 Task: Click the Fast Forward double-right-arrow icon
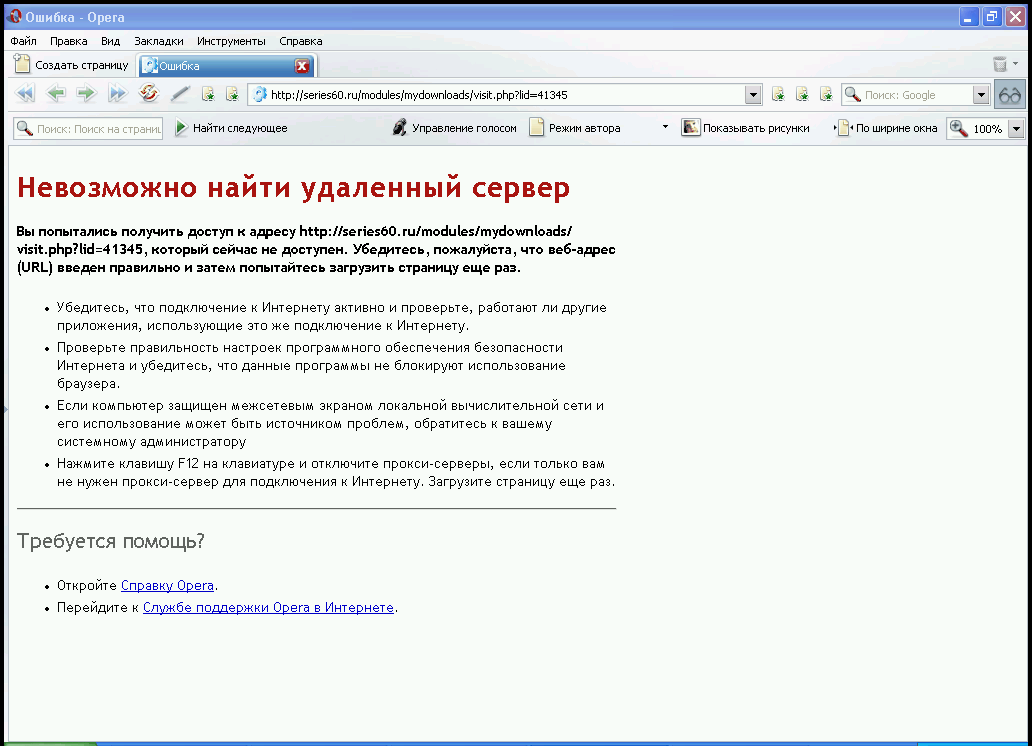(x=117, y=93)
